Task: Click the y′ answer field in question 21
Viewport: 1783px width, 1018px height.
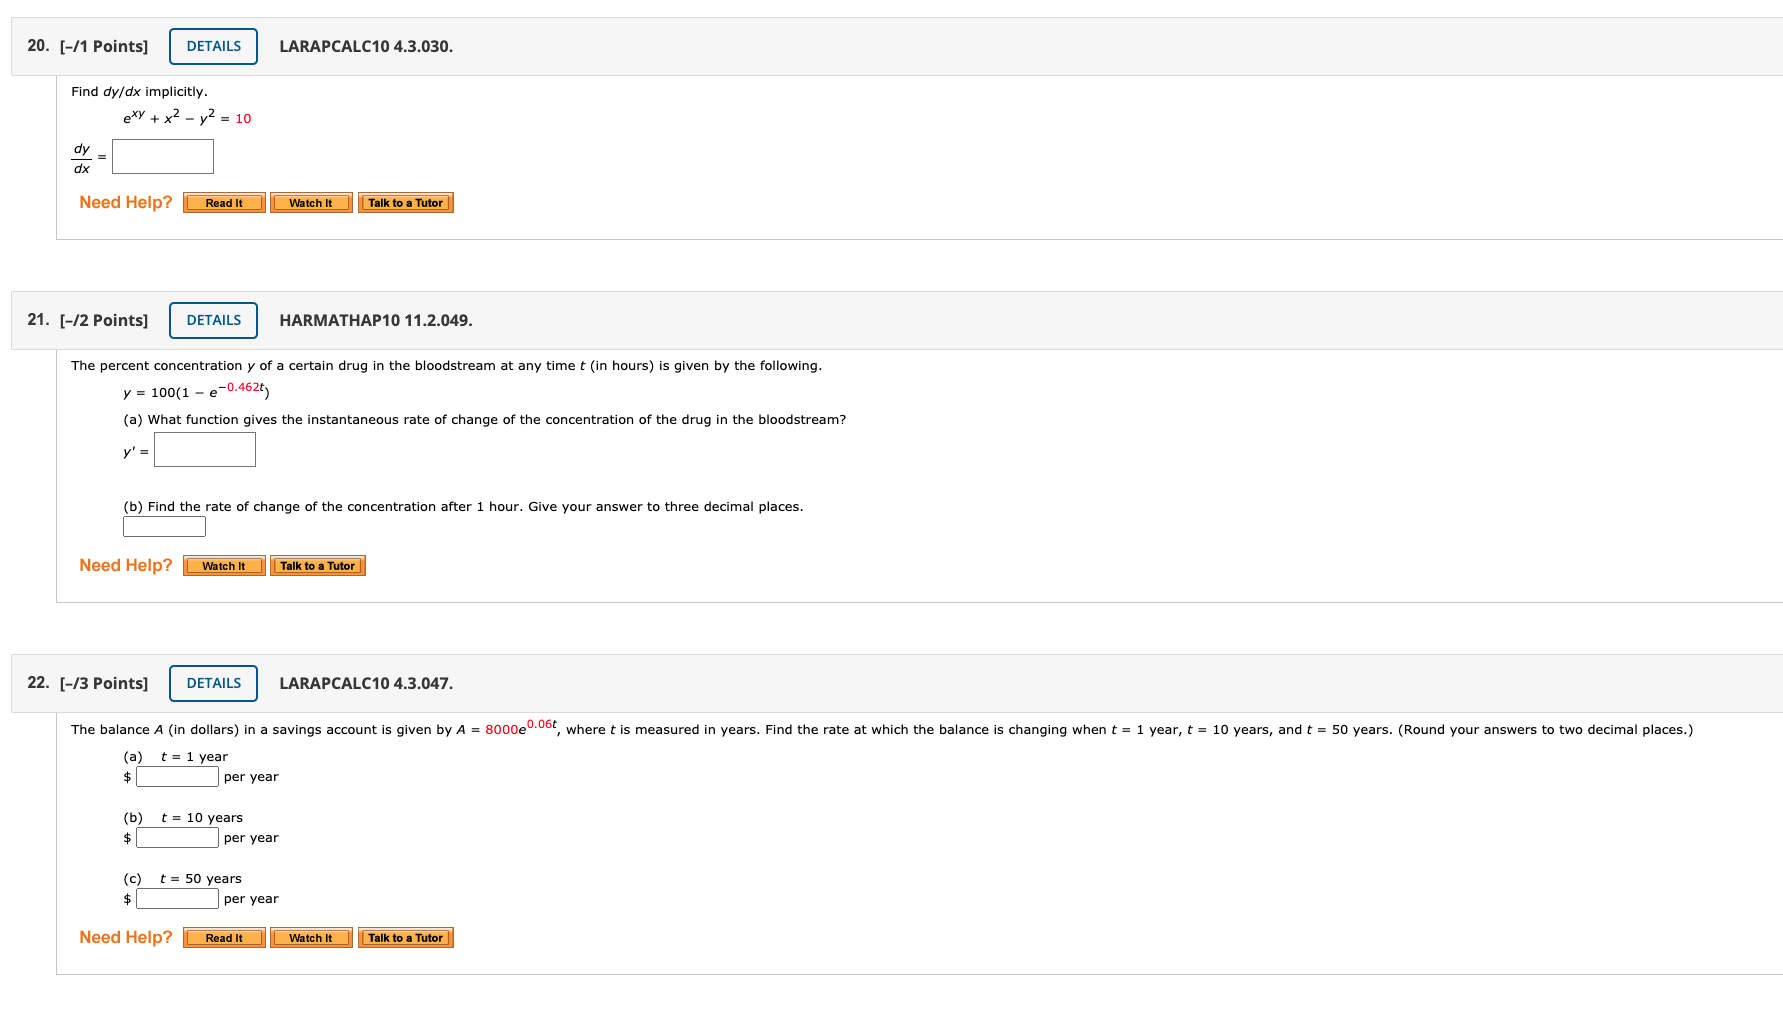Action: [x=205, y=450]
